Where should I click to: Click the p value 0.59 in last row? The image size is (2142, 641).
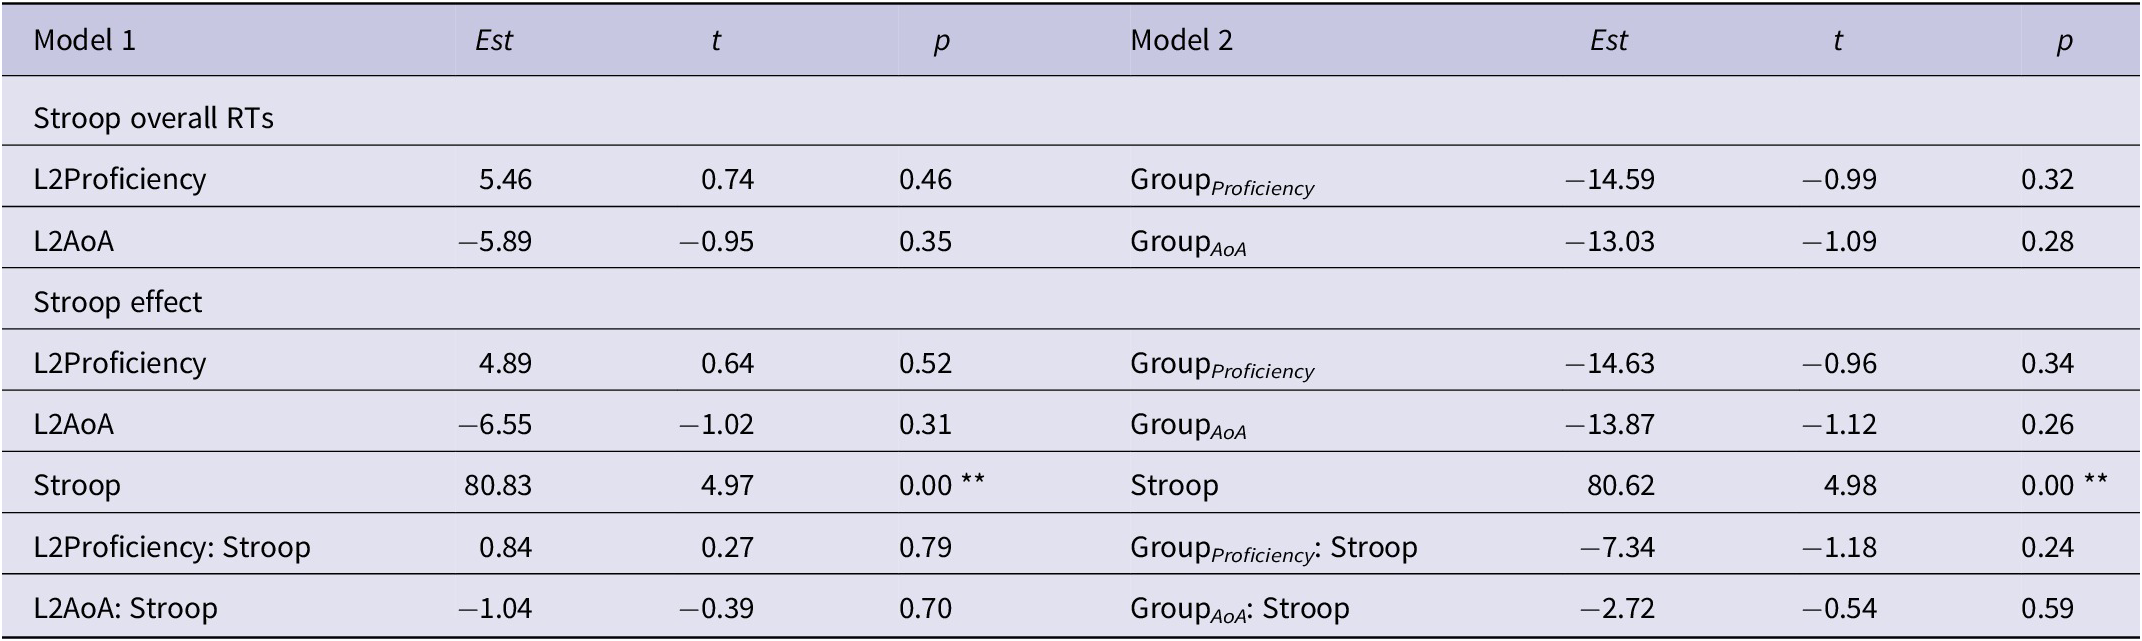point(2047,608)
